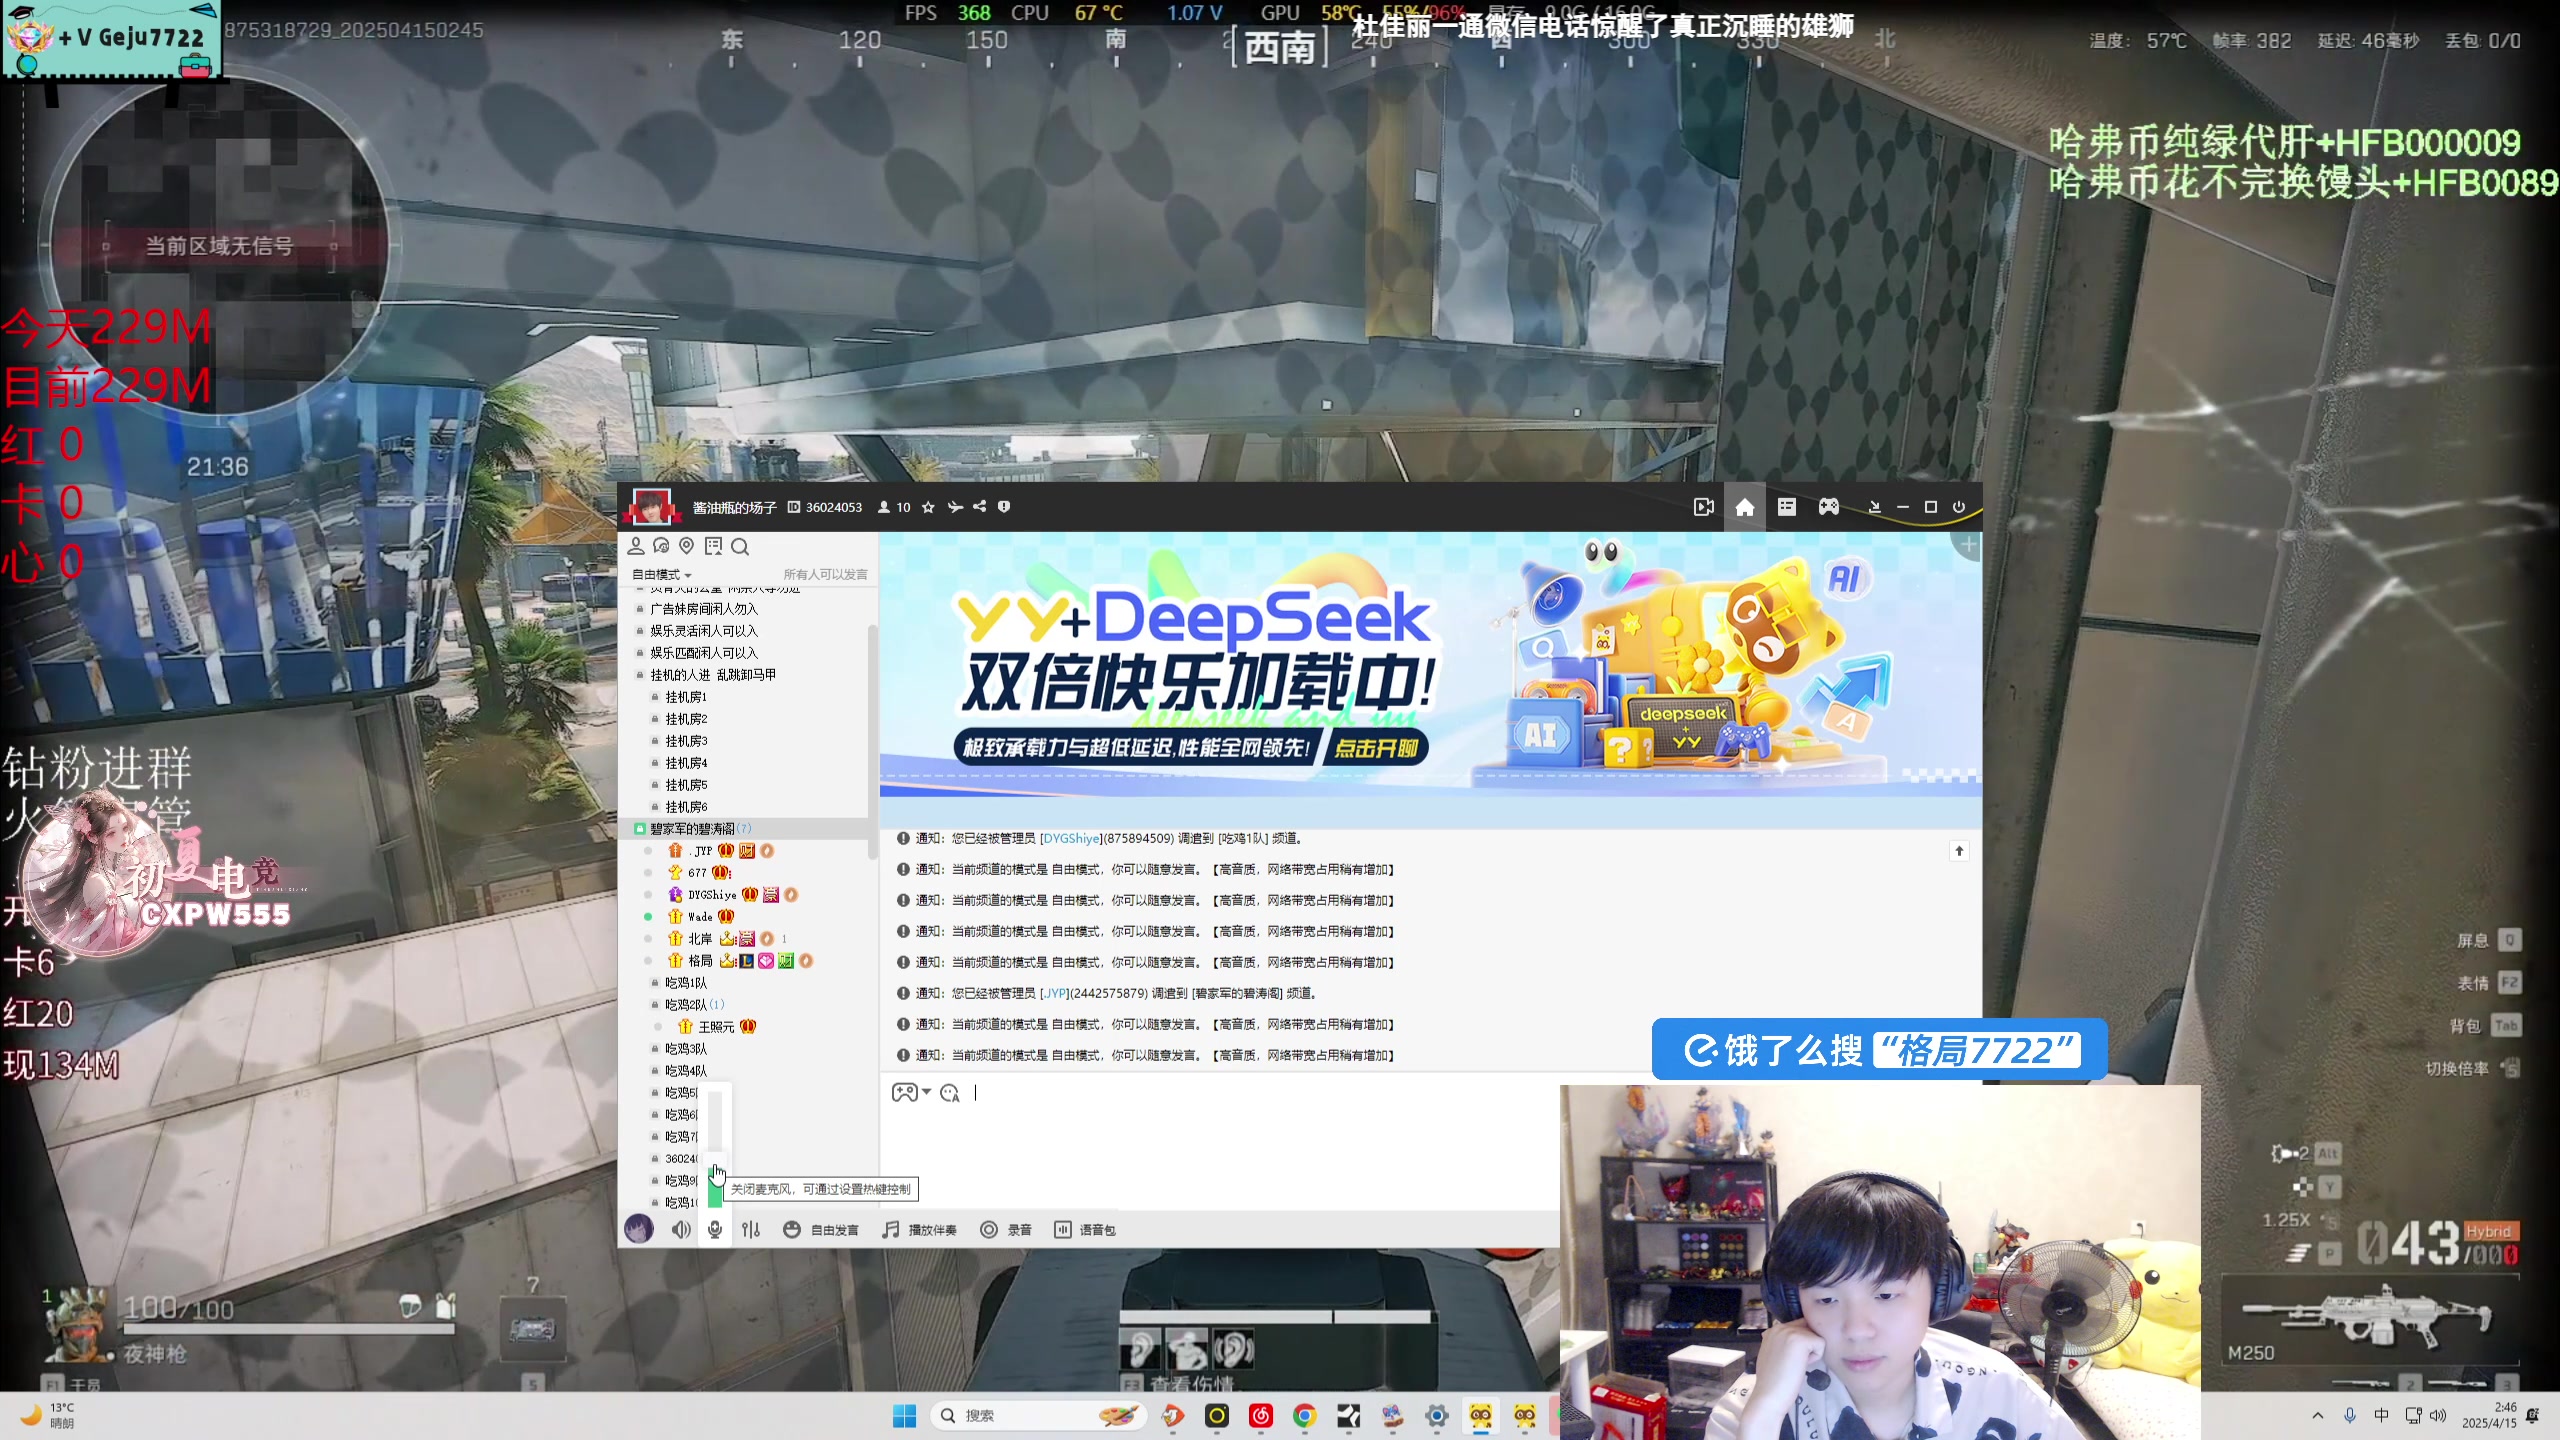Open the game-card dropdown arrow in chat toolbar
Image resolution: width=2560 pixels, height=1440 pixels.
[927, 1092]
